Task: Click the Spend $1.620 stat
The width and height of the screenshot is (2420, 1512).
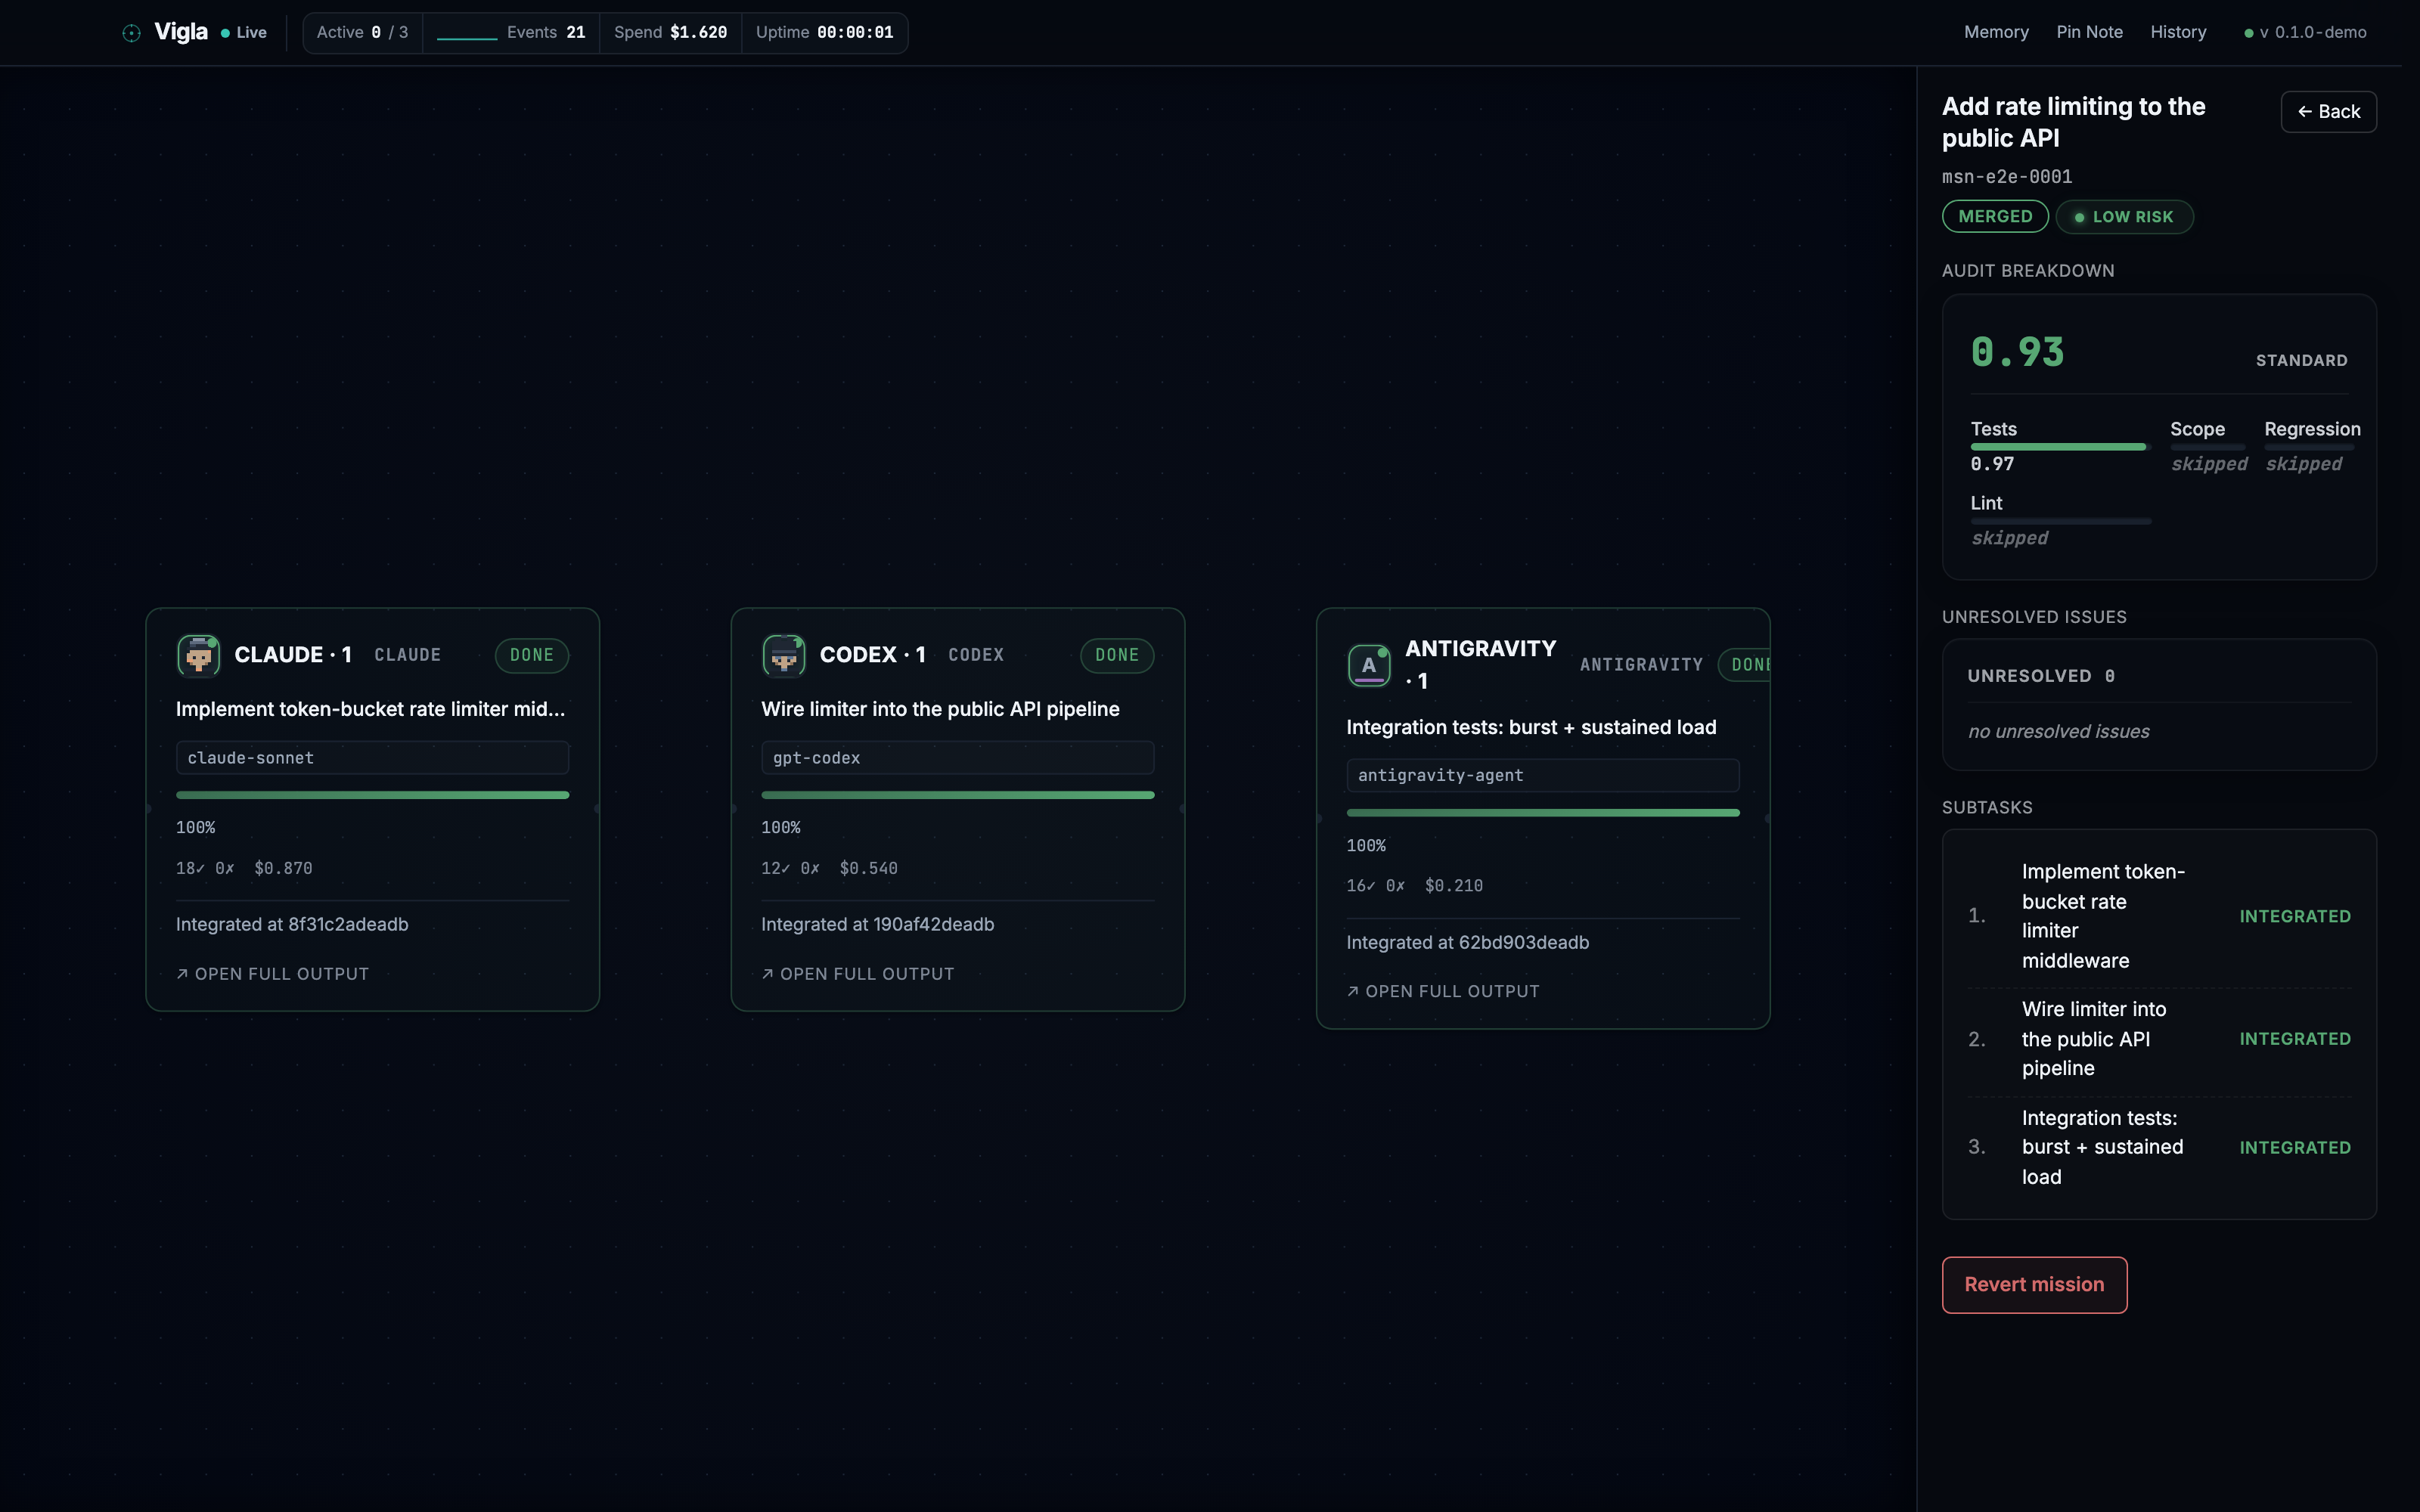Action: 670,33
